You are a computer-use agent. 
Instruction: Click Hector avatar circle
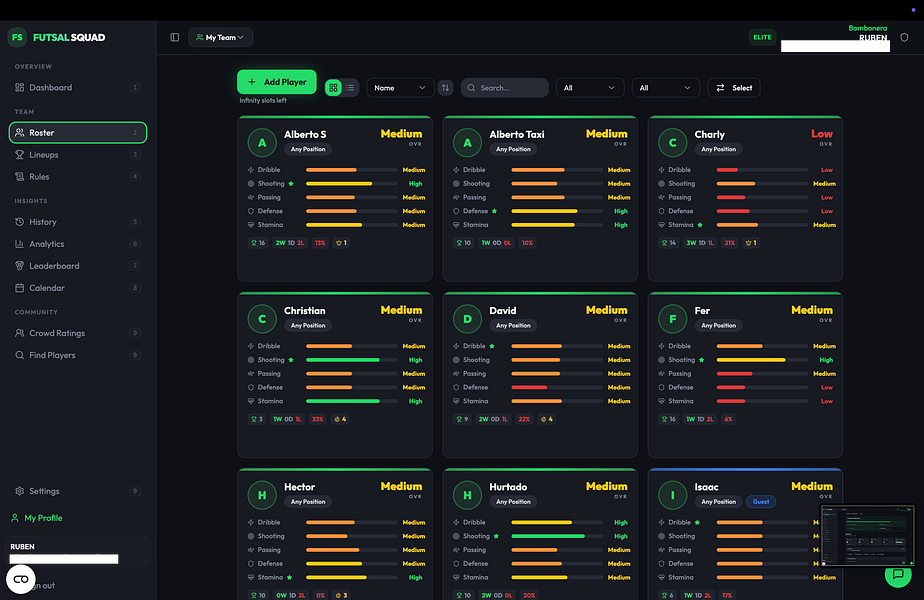pos(262,495)
